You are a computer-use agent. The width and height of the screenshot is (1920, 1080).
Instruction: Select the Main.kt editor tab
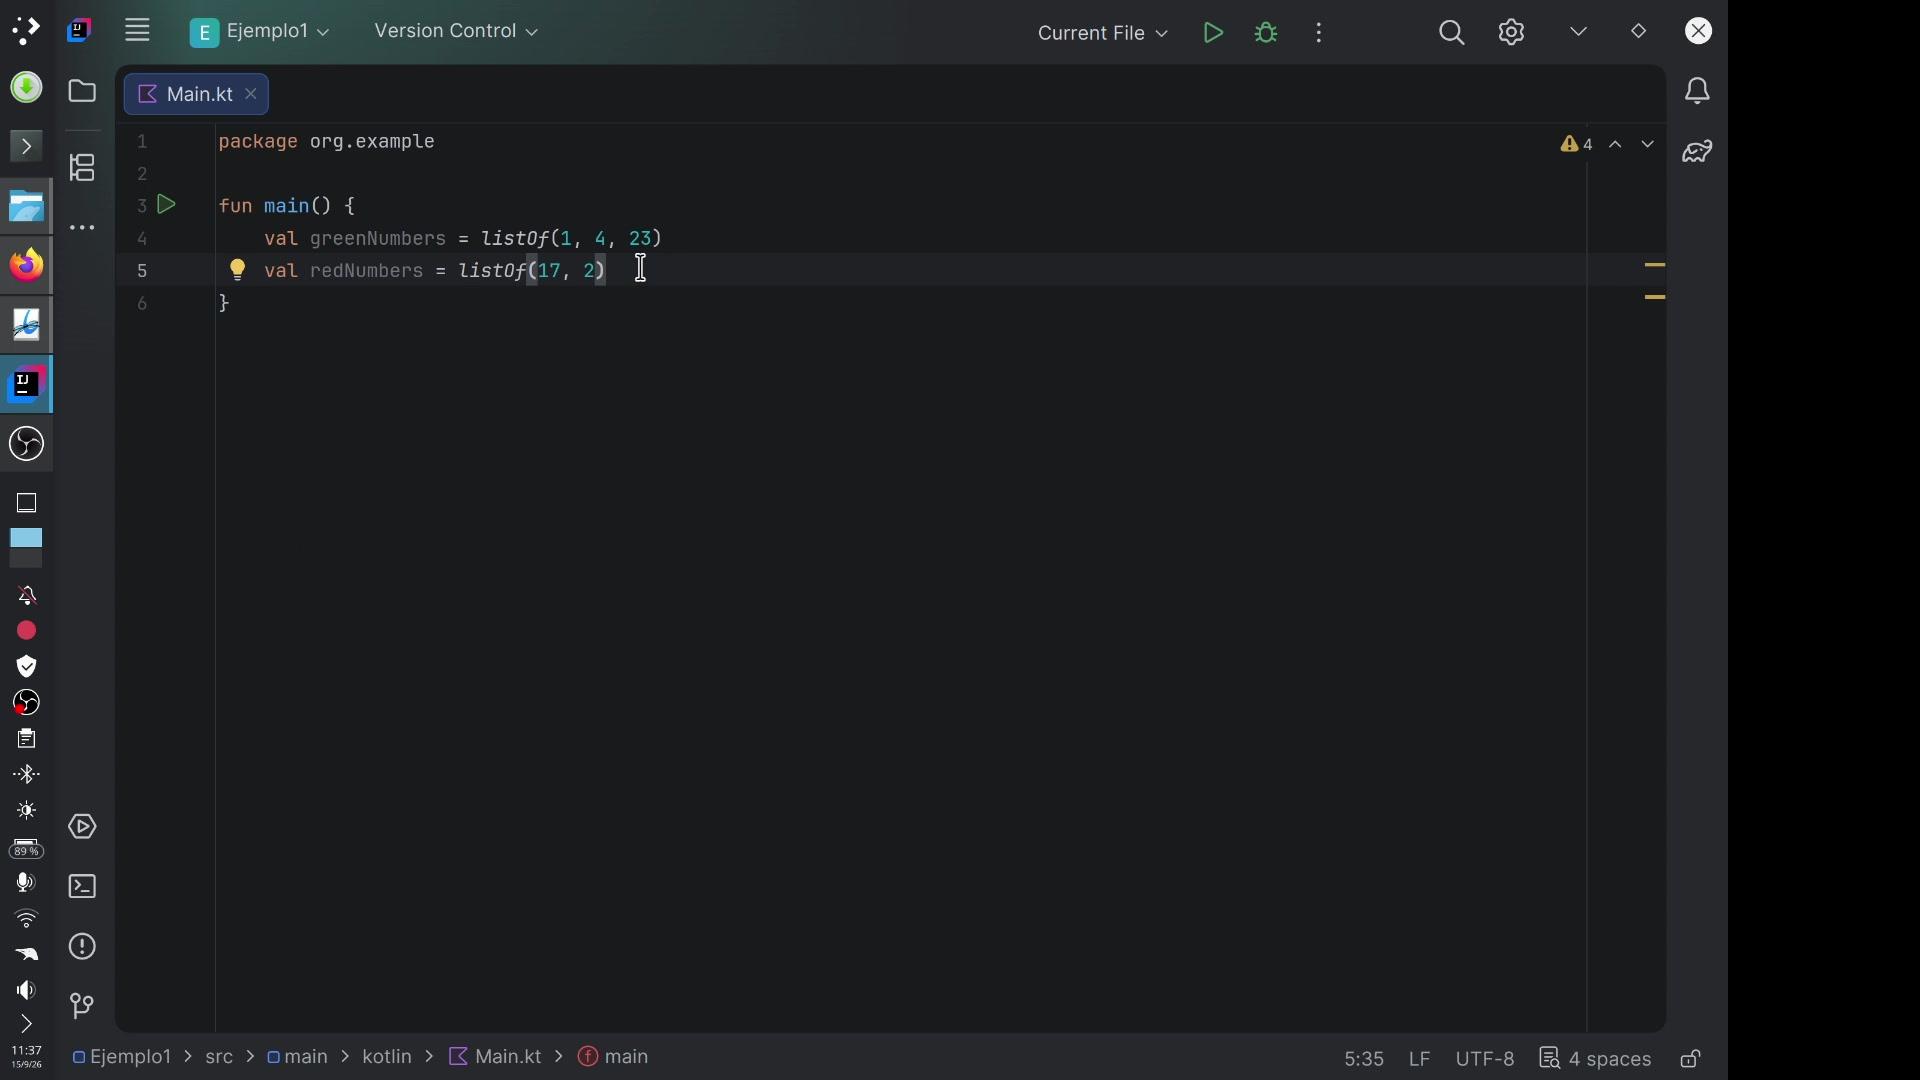(198, 95)
